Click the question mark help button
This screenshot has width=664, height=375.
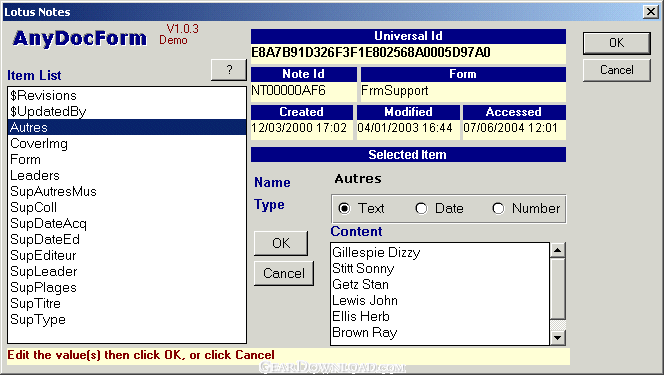click(229, 69)
